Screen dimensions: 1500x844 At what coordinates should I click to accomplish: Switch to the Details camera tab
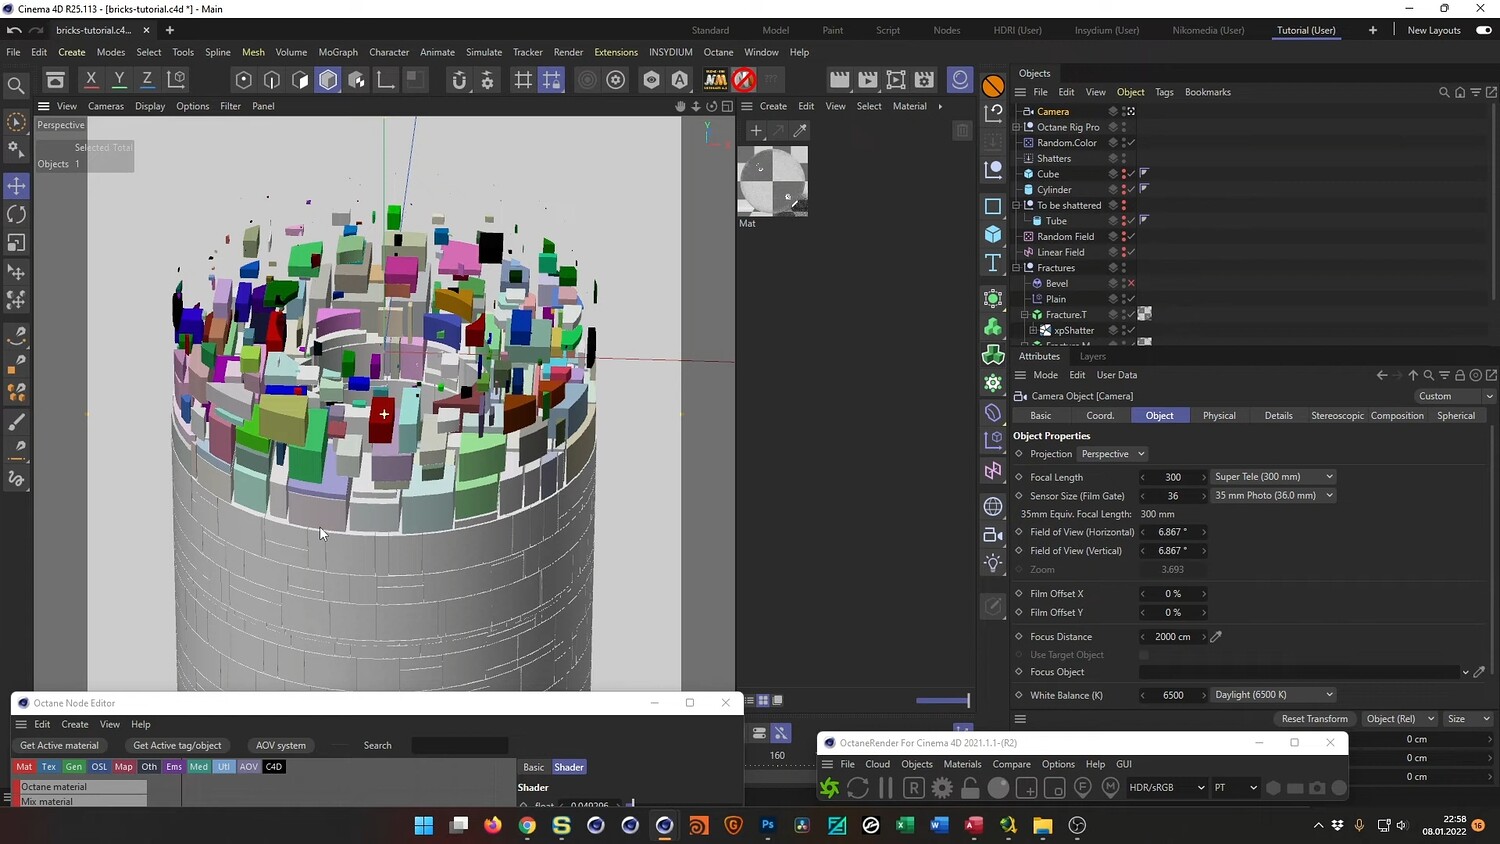click(1279, 416)
